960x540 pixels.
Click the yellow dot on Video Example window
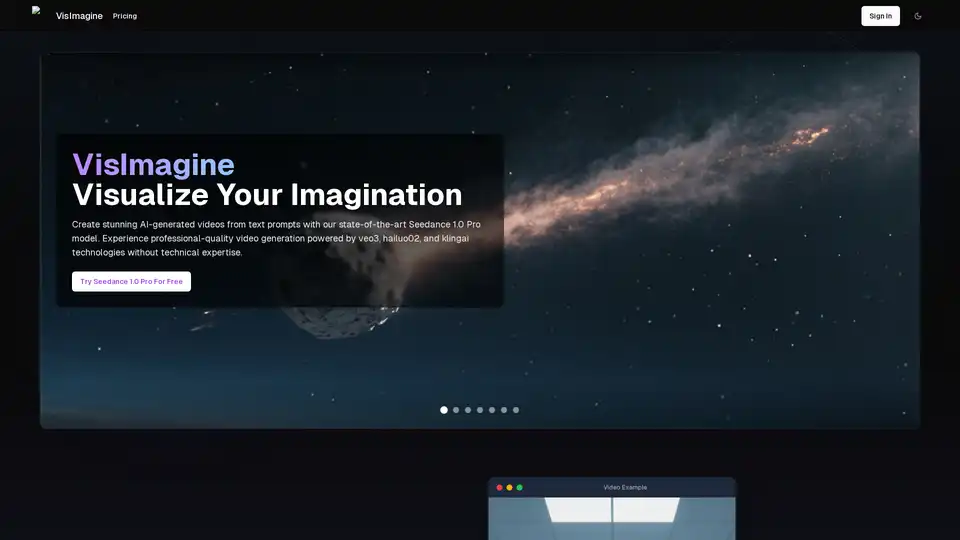point(509,487)
